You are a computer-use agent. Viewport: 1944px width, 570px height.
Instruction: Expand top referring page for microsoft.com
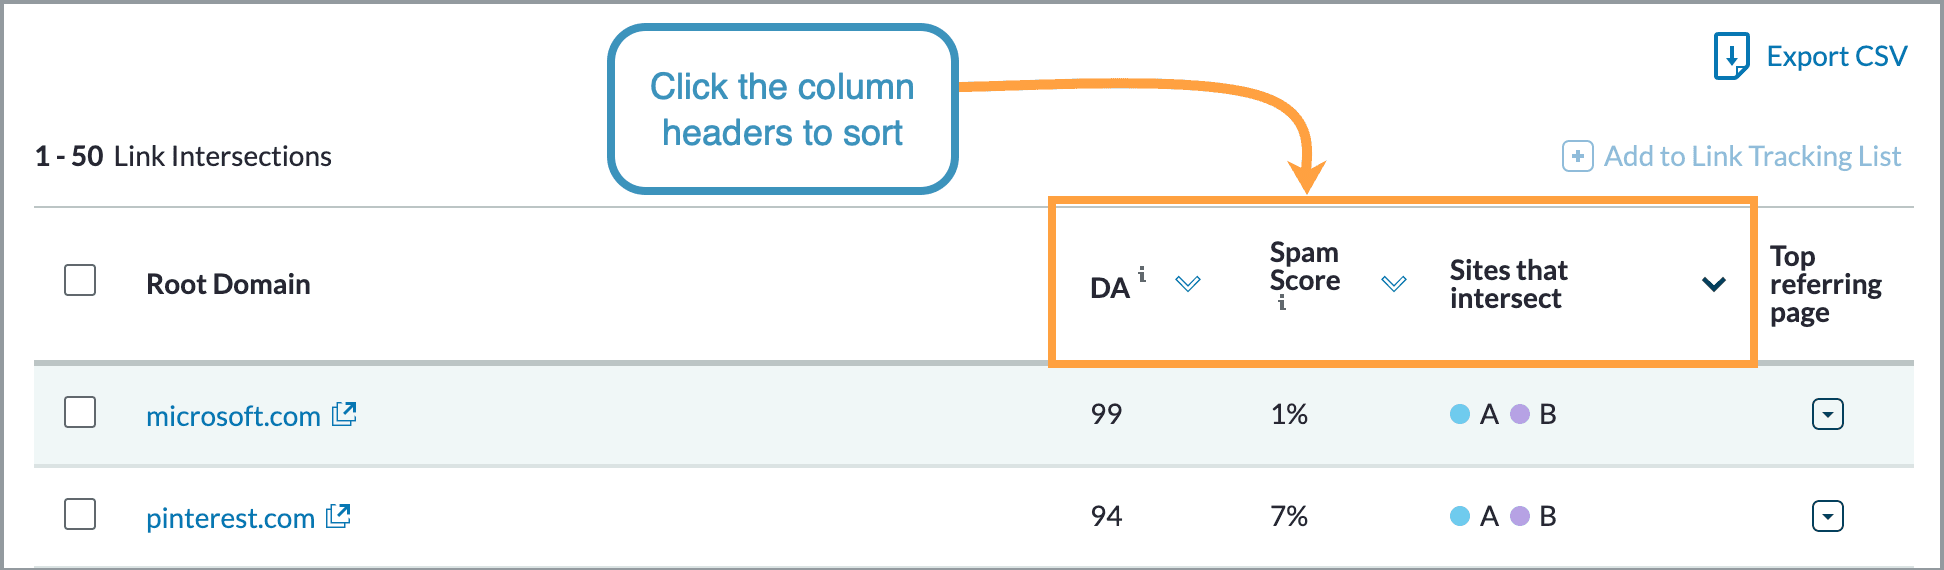tap(1827, 414)
